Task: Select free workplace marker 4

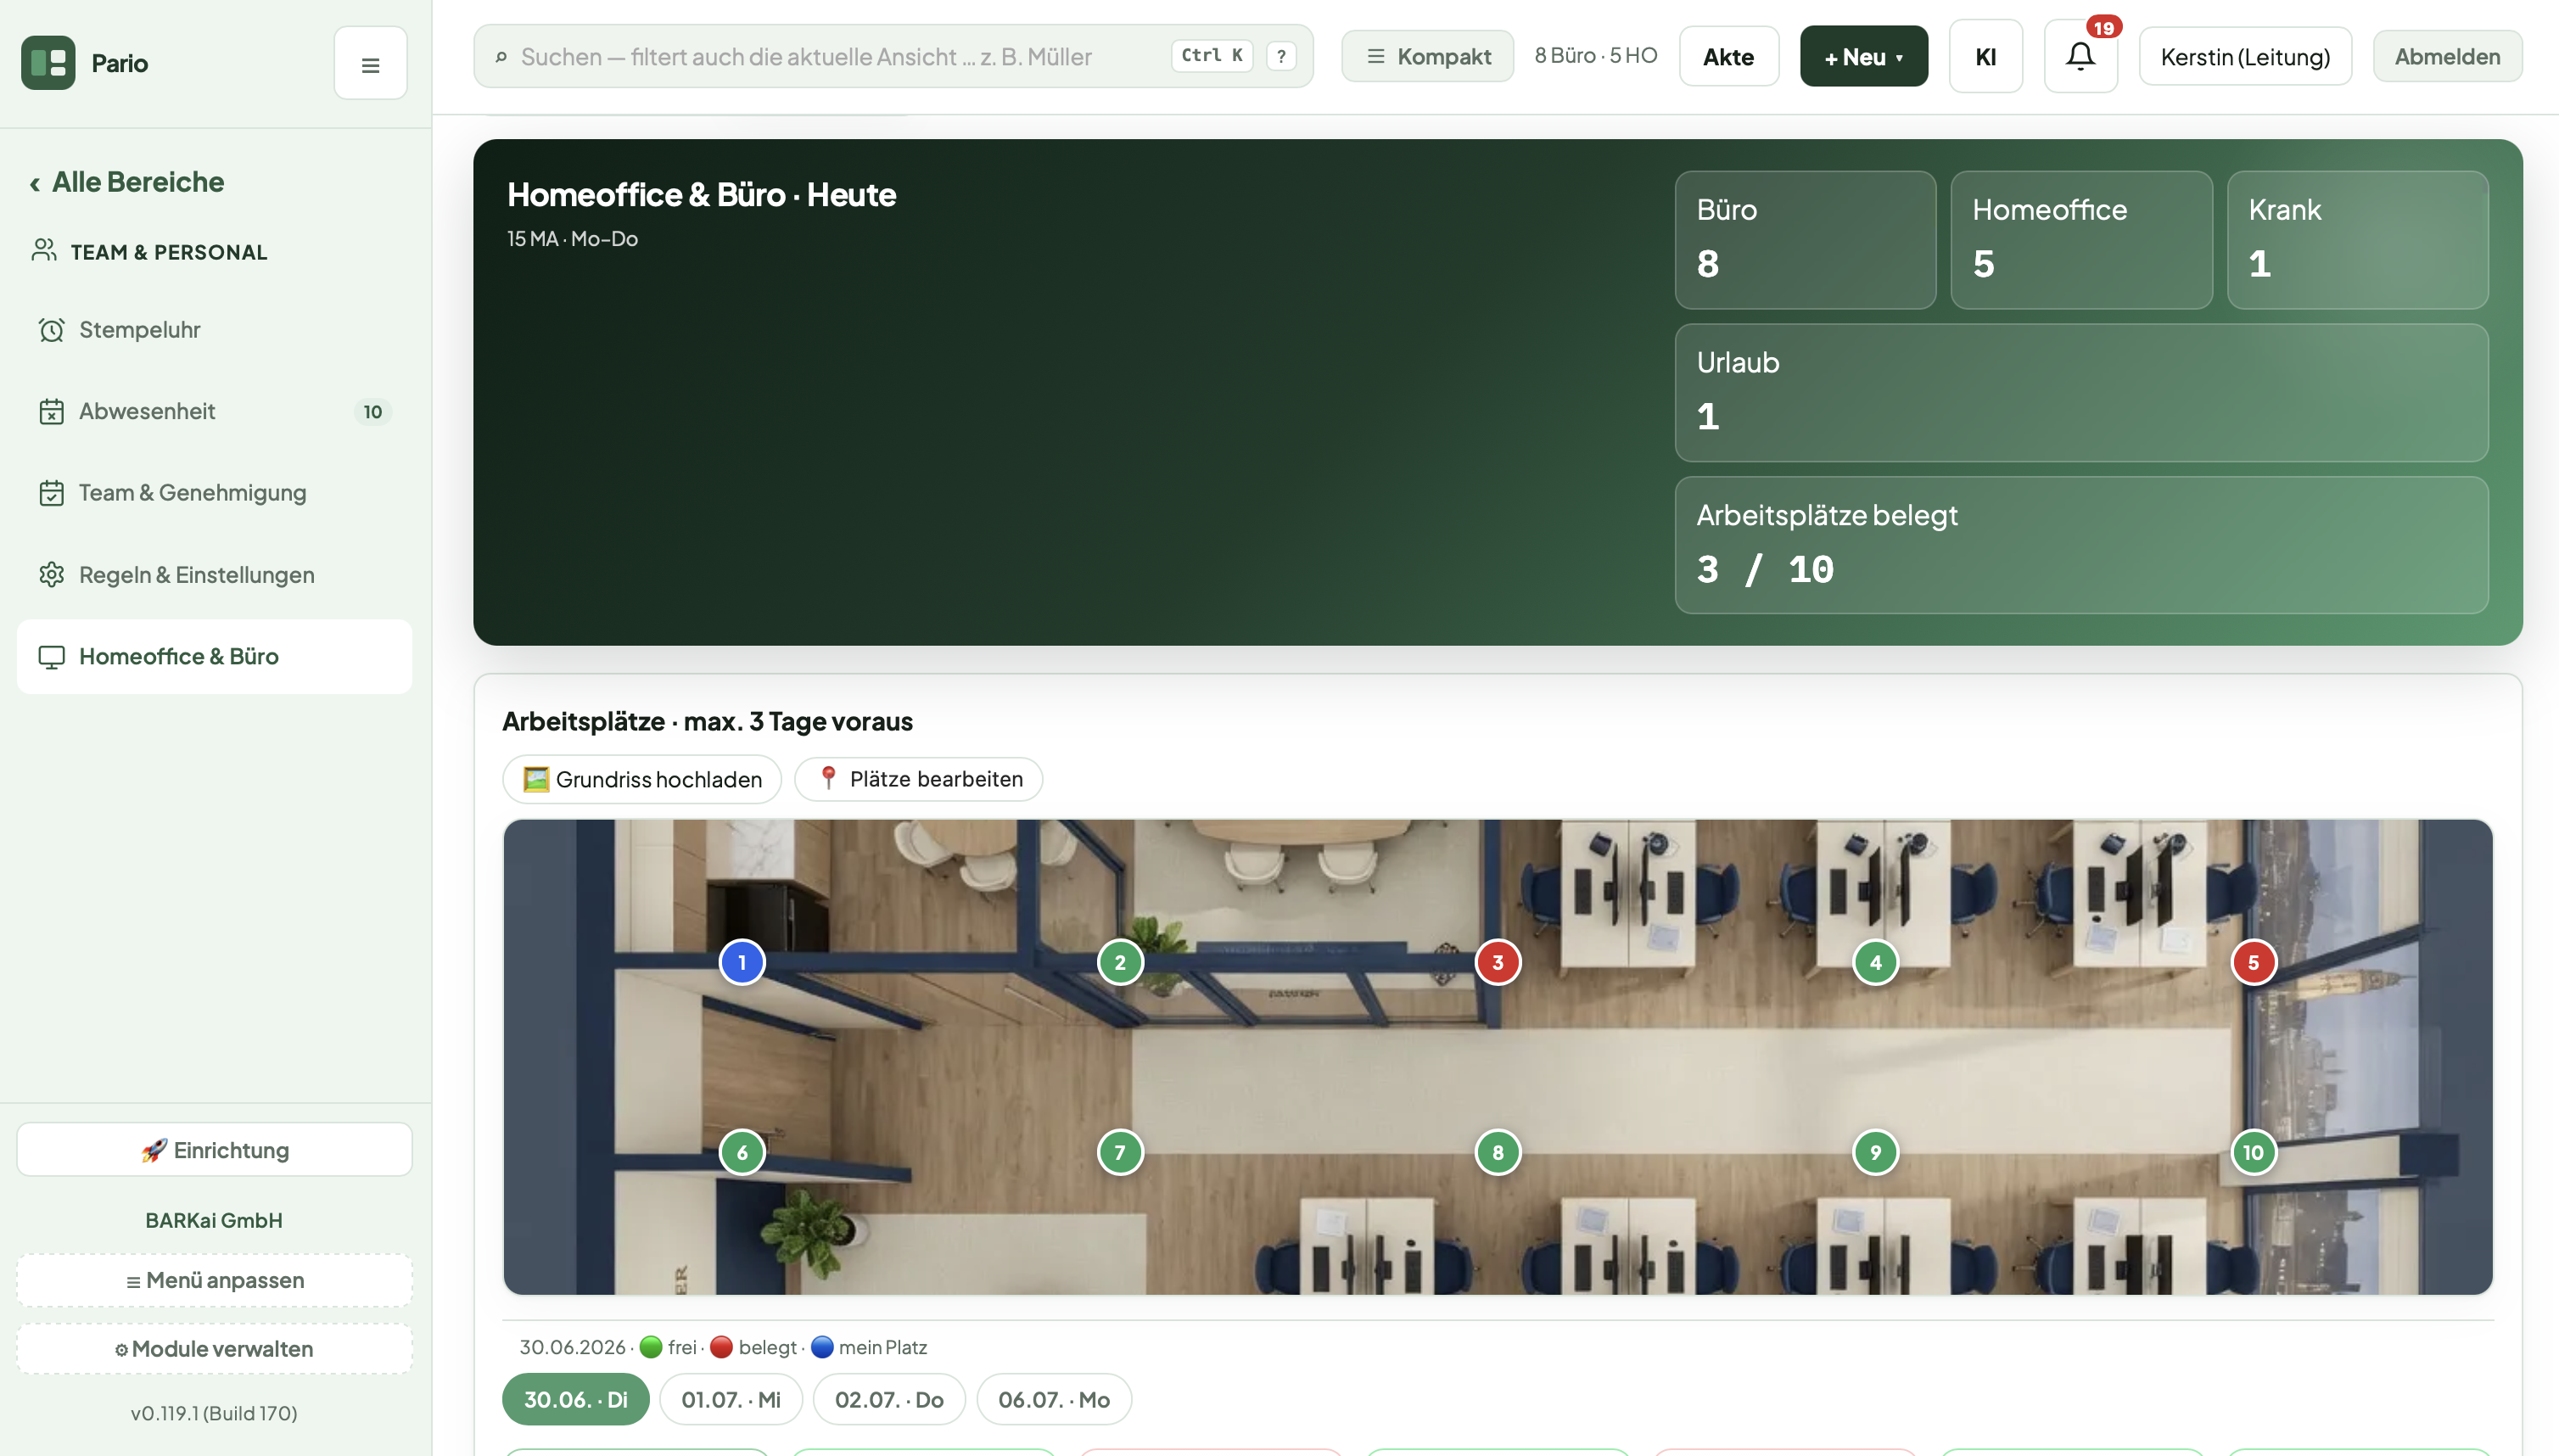Action: coord(1875,962)
